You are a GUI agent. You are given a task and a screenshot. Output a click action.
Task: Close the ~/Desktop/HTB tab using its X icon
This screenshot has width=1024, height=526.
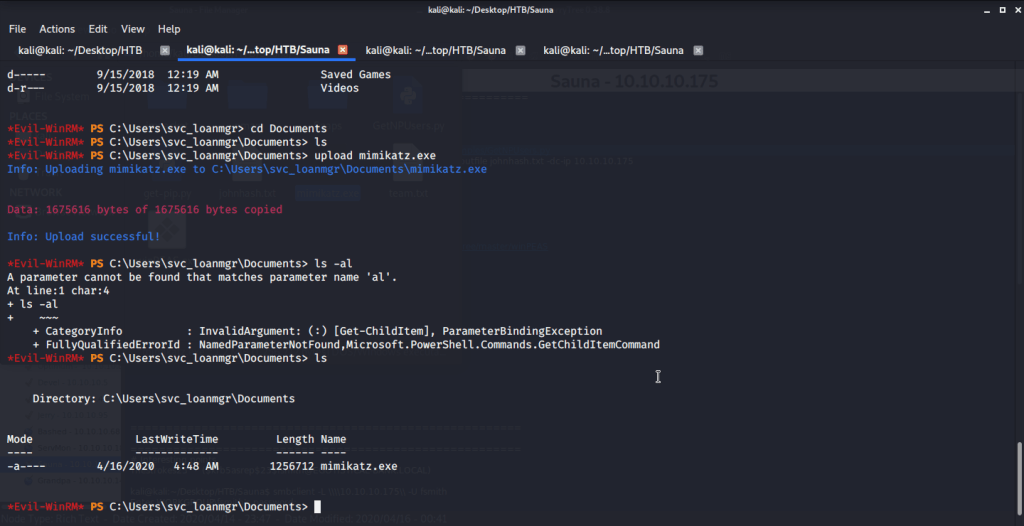(x=165, y=50)
